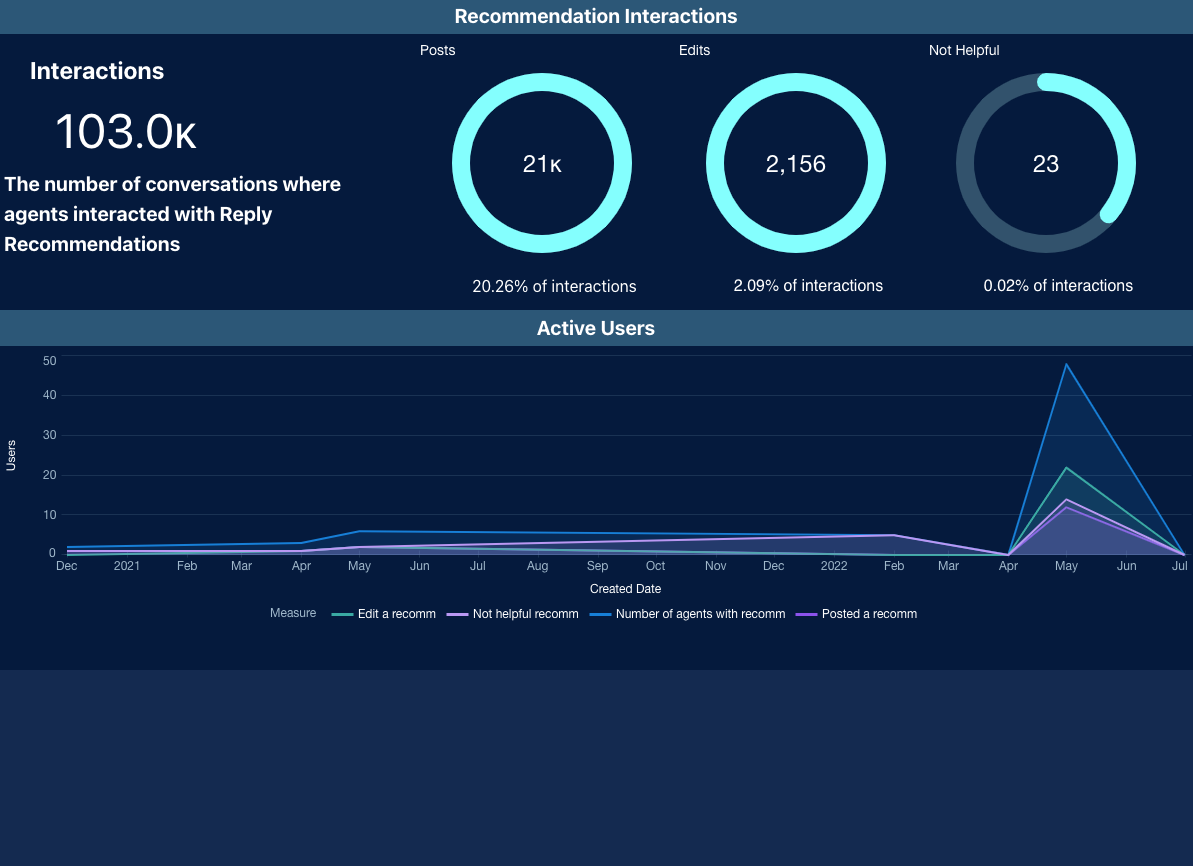This screenshot has height=866, width=1193.
Task: Click the Edits donut chart ring
Action: 715,163
